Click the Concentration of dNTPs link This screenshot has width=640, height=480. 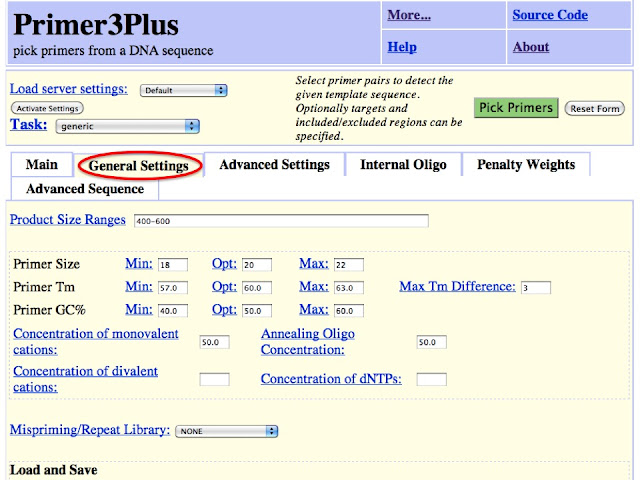pos(331,379)
